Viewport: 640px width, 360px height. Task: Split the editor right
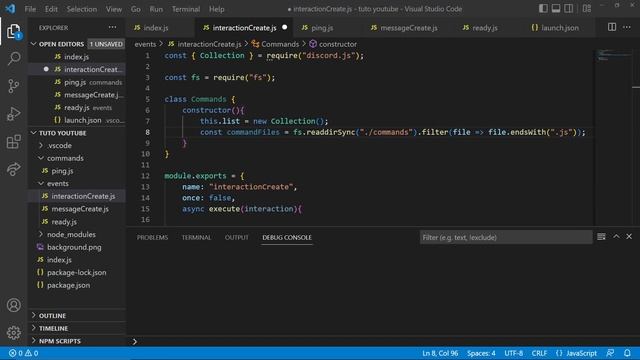tap(612, 27)
